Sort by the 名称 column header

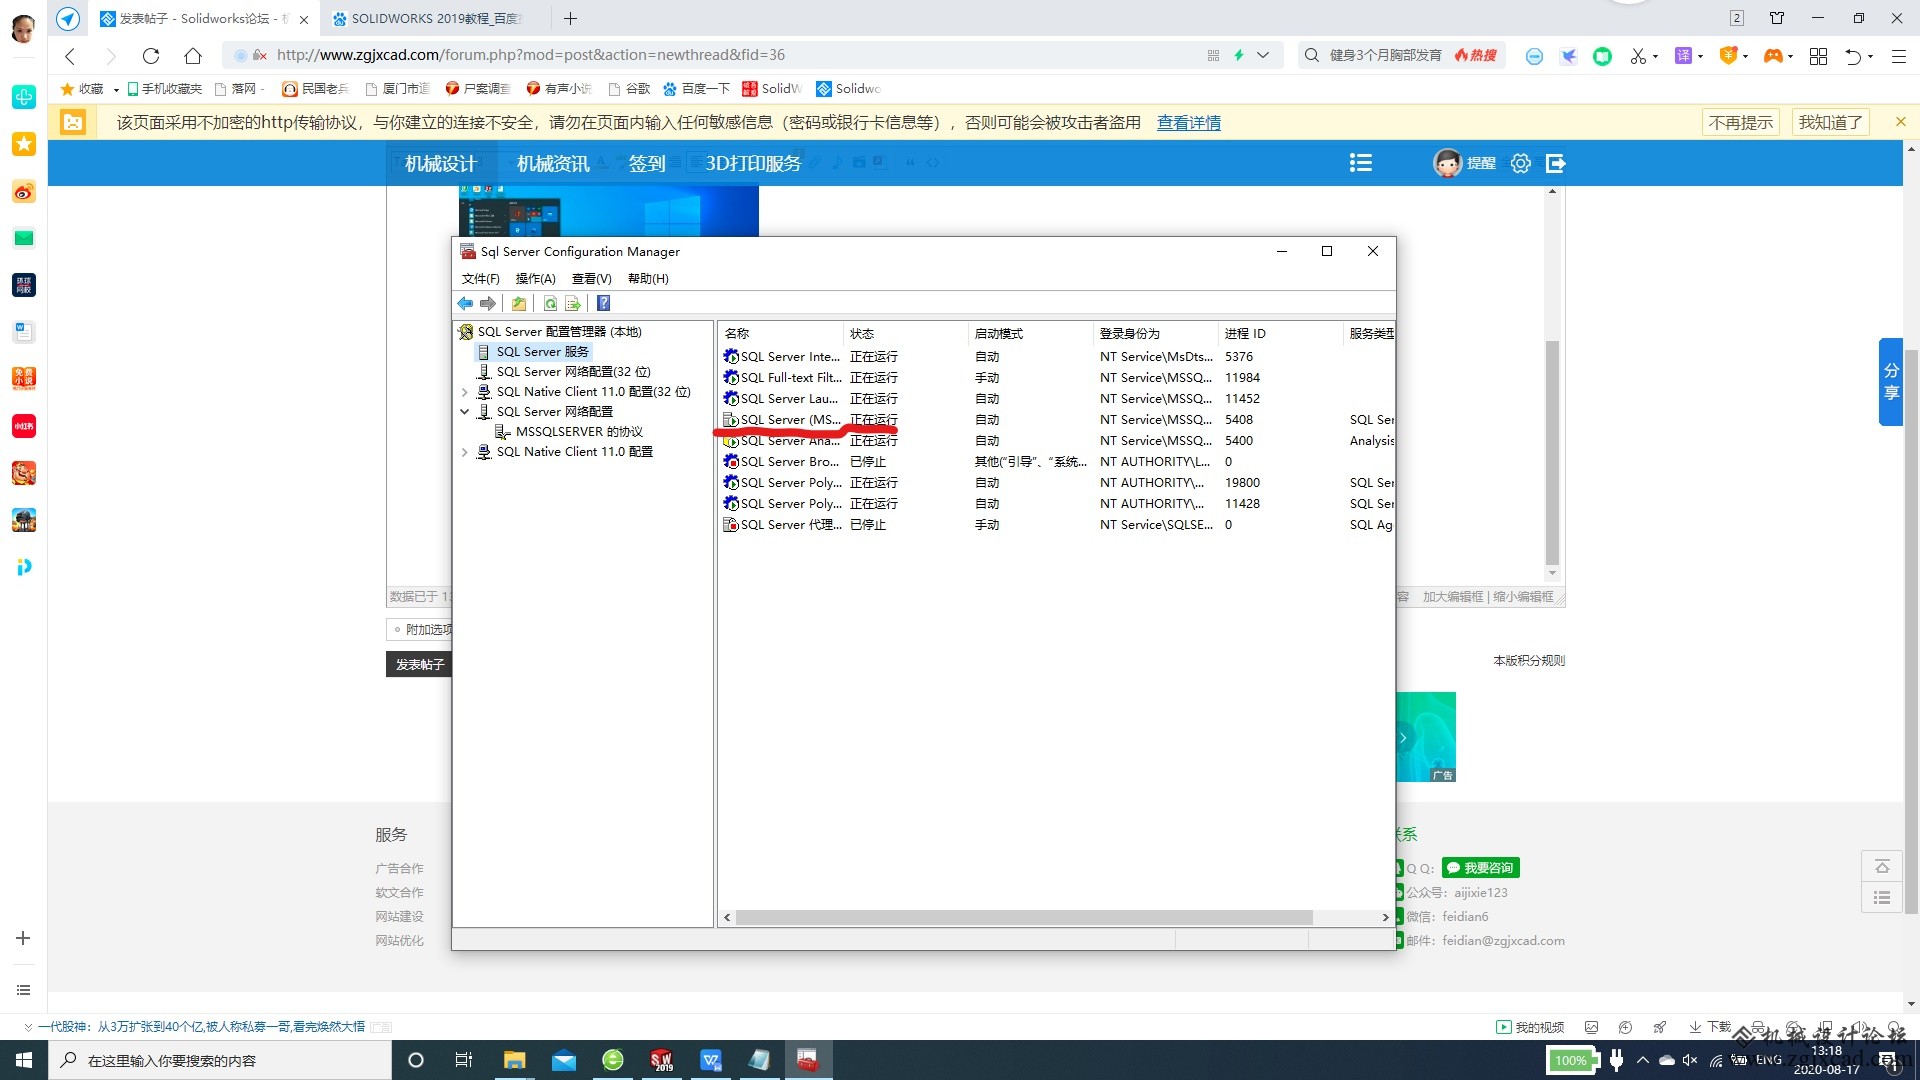pos(781,334)
